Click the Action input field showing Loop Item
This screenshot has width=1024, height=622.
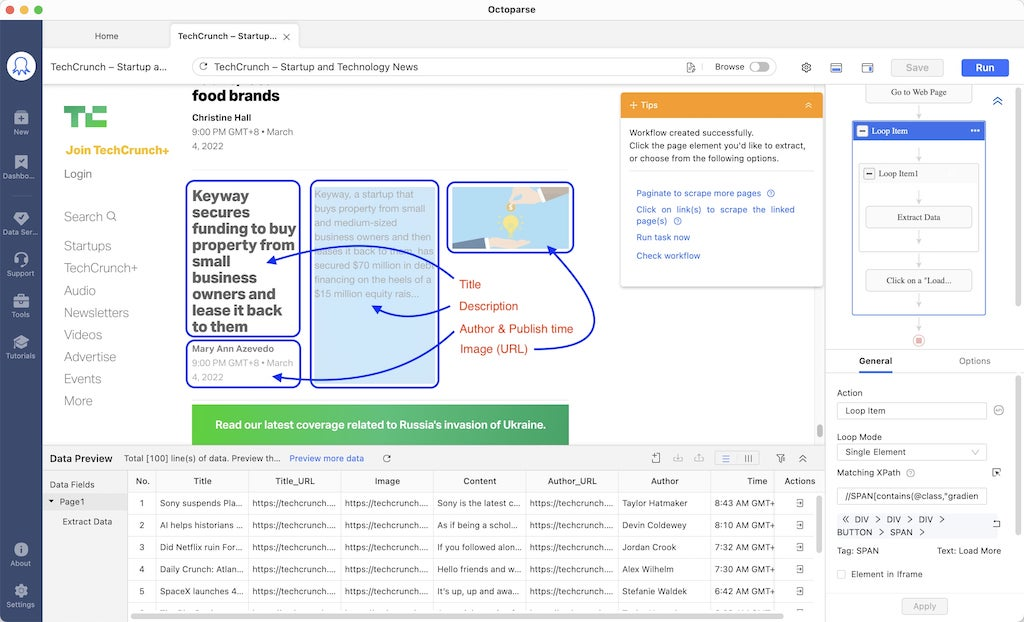(912, 411)
